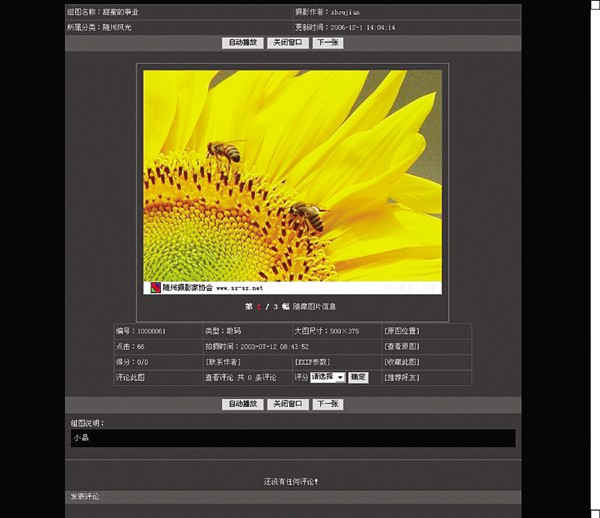The width and height of the screenshot is (600, 518).
Task: Open the [原图位置] link
Action: pyautogui.click(x=402, y=330)
